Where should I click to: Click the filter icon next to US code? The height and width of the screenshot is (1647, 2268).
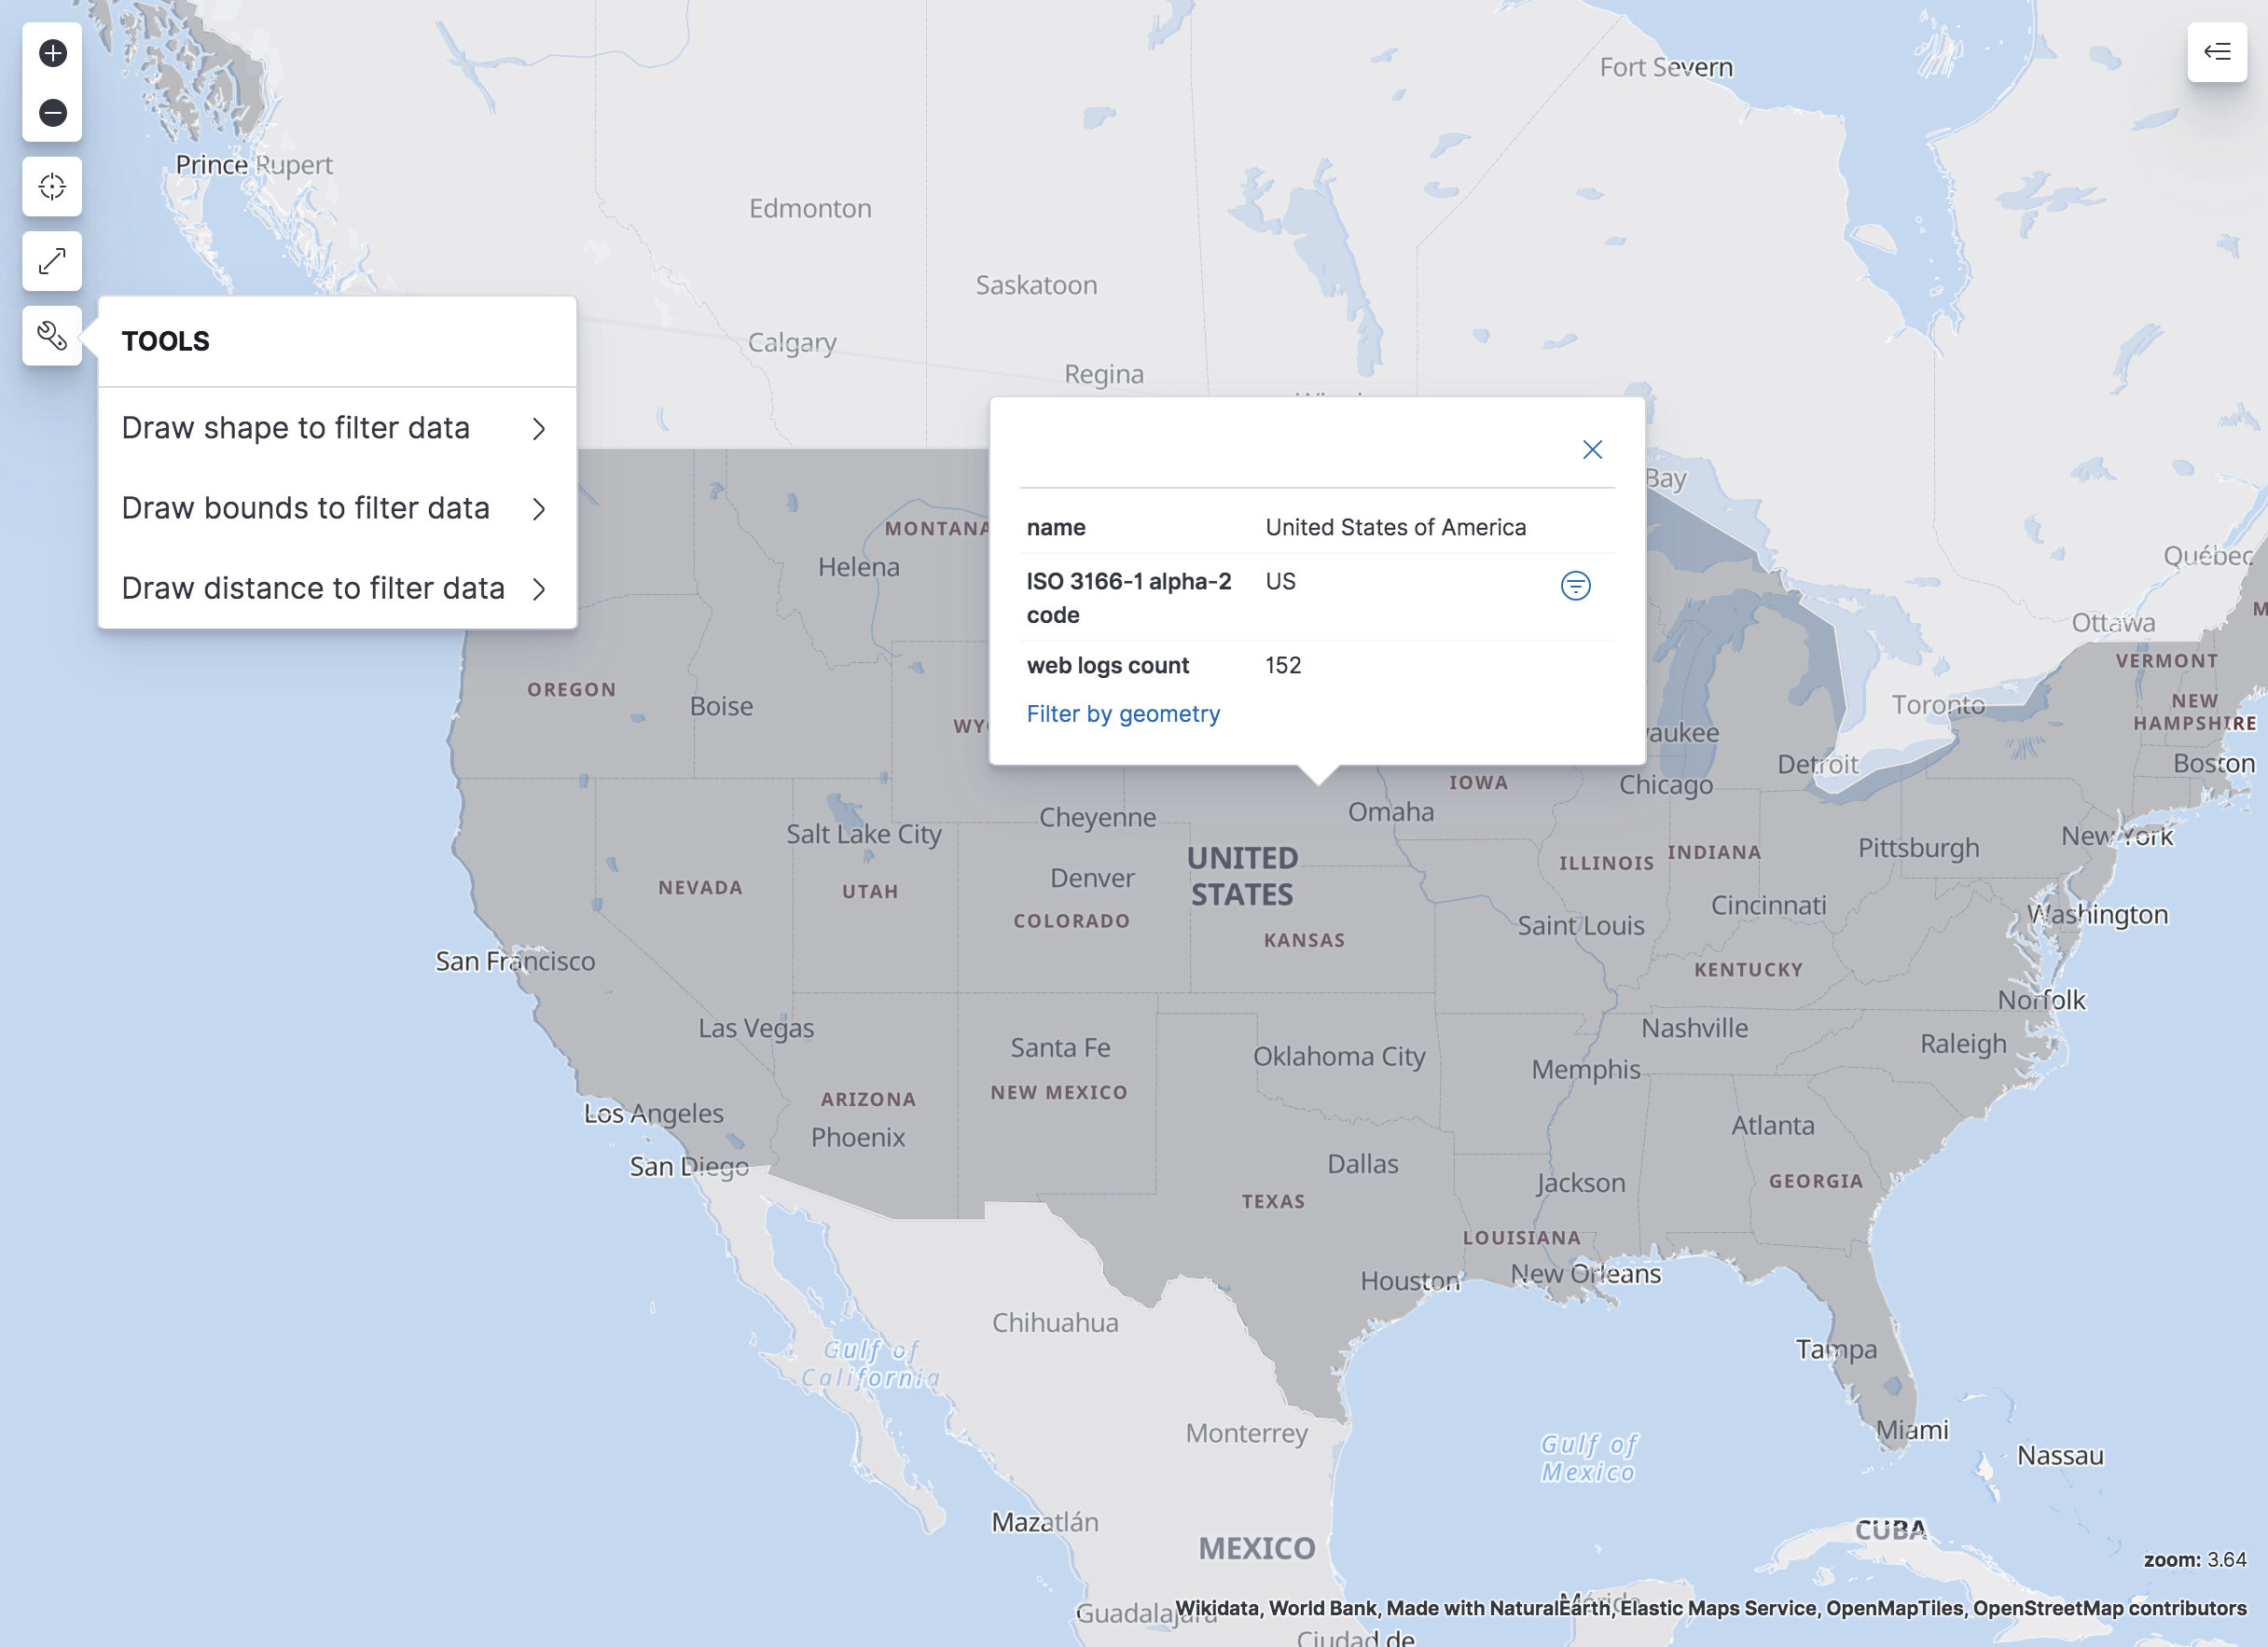pos(1576,585)
